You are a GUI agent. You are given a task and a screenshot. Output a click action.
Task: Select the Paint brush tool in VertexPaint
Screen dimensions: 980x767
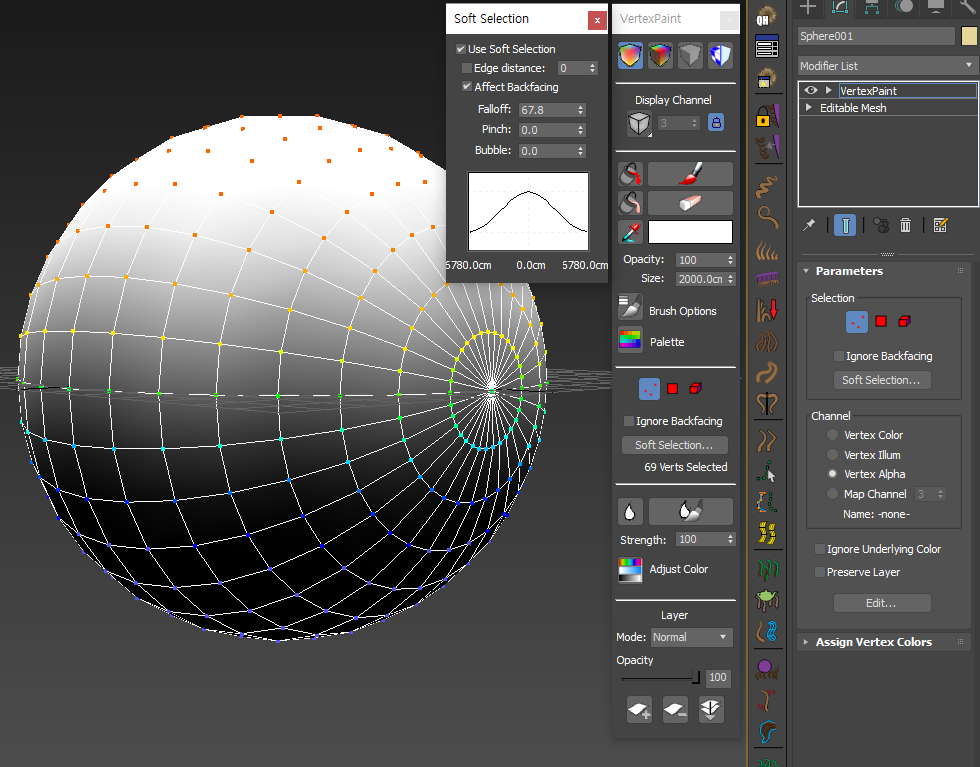pos(690,174)
